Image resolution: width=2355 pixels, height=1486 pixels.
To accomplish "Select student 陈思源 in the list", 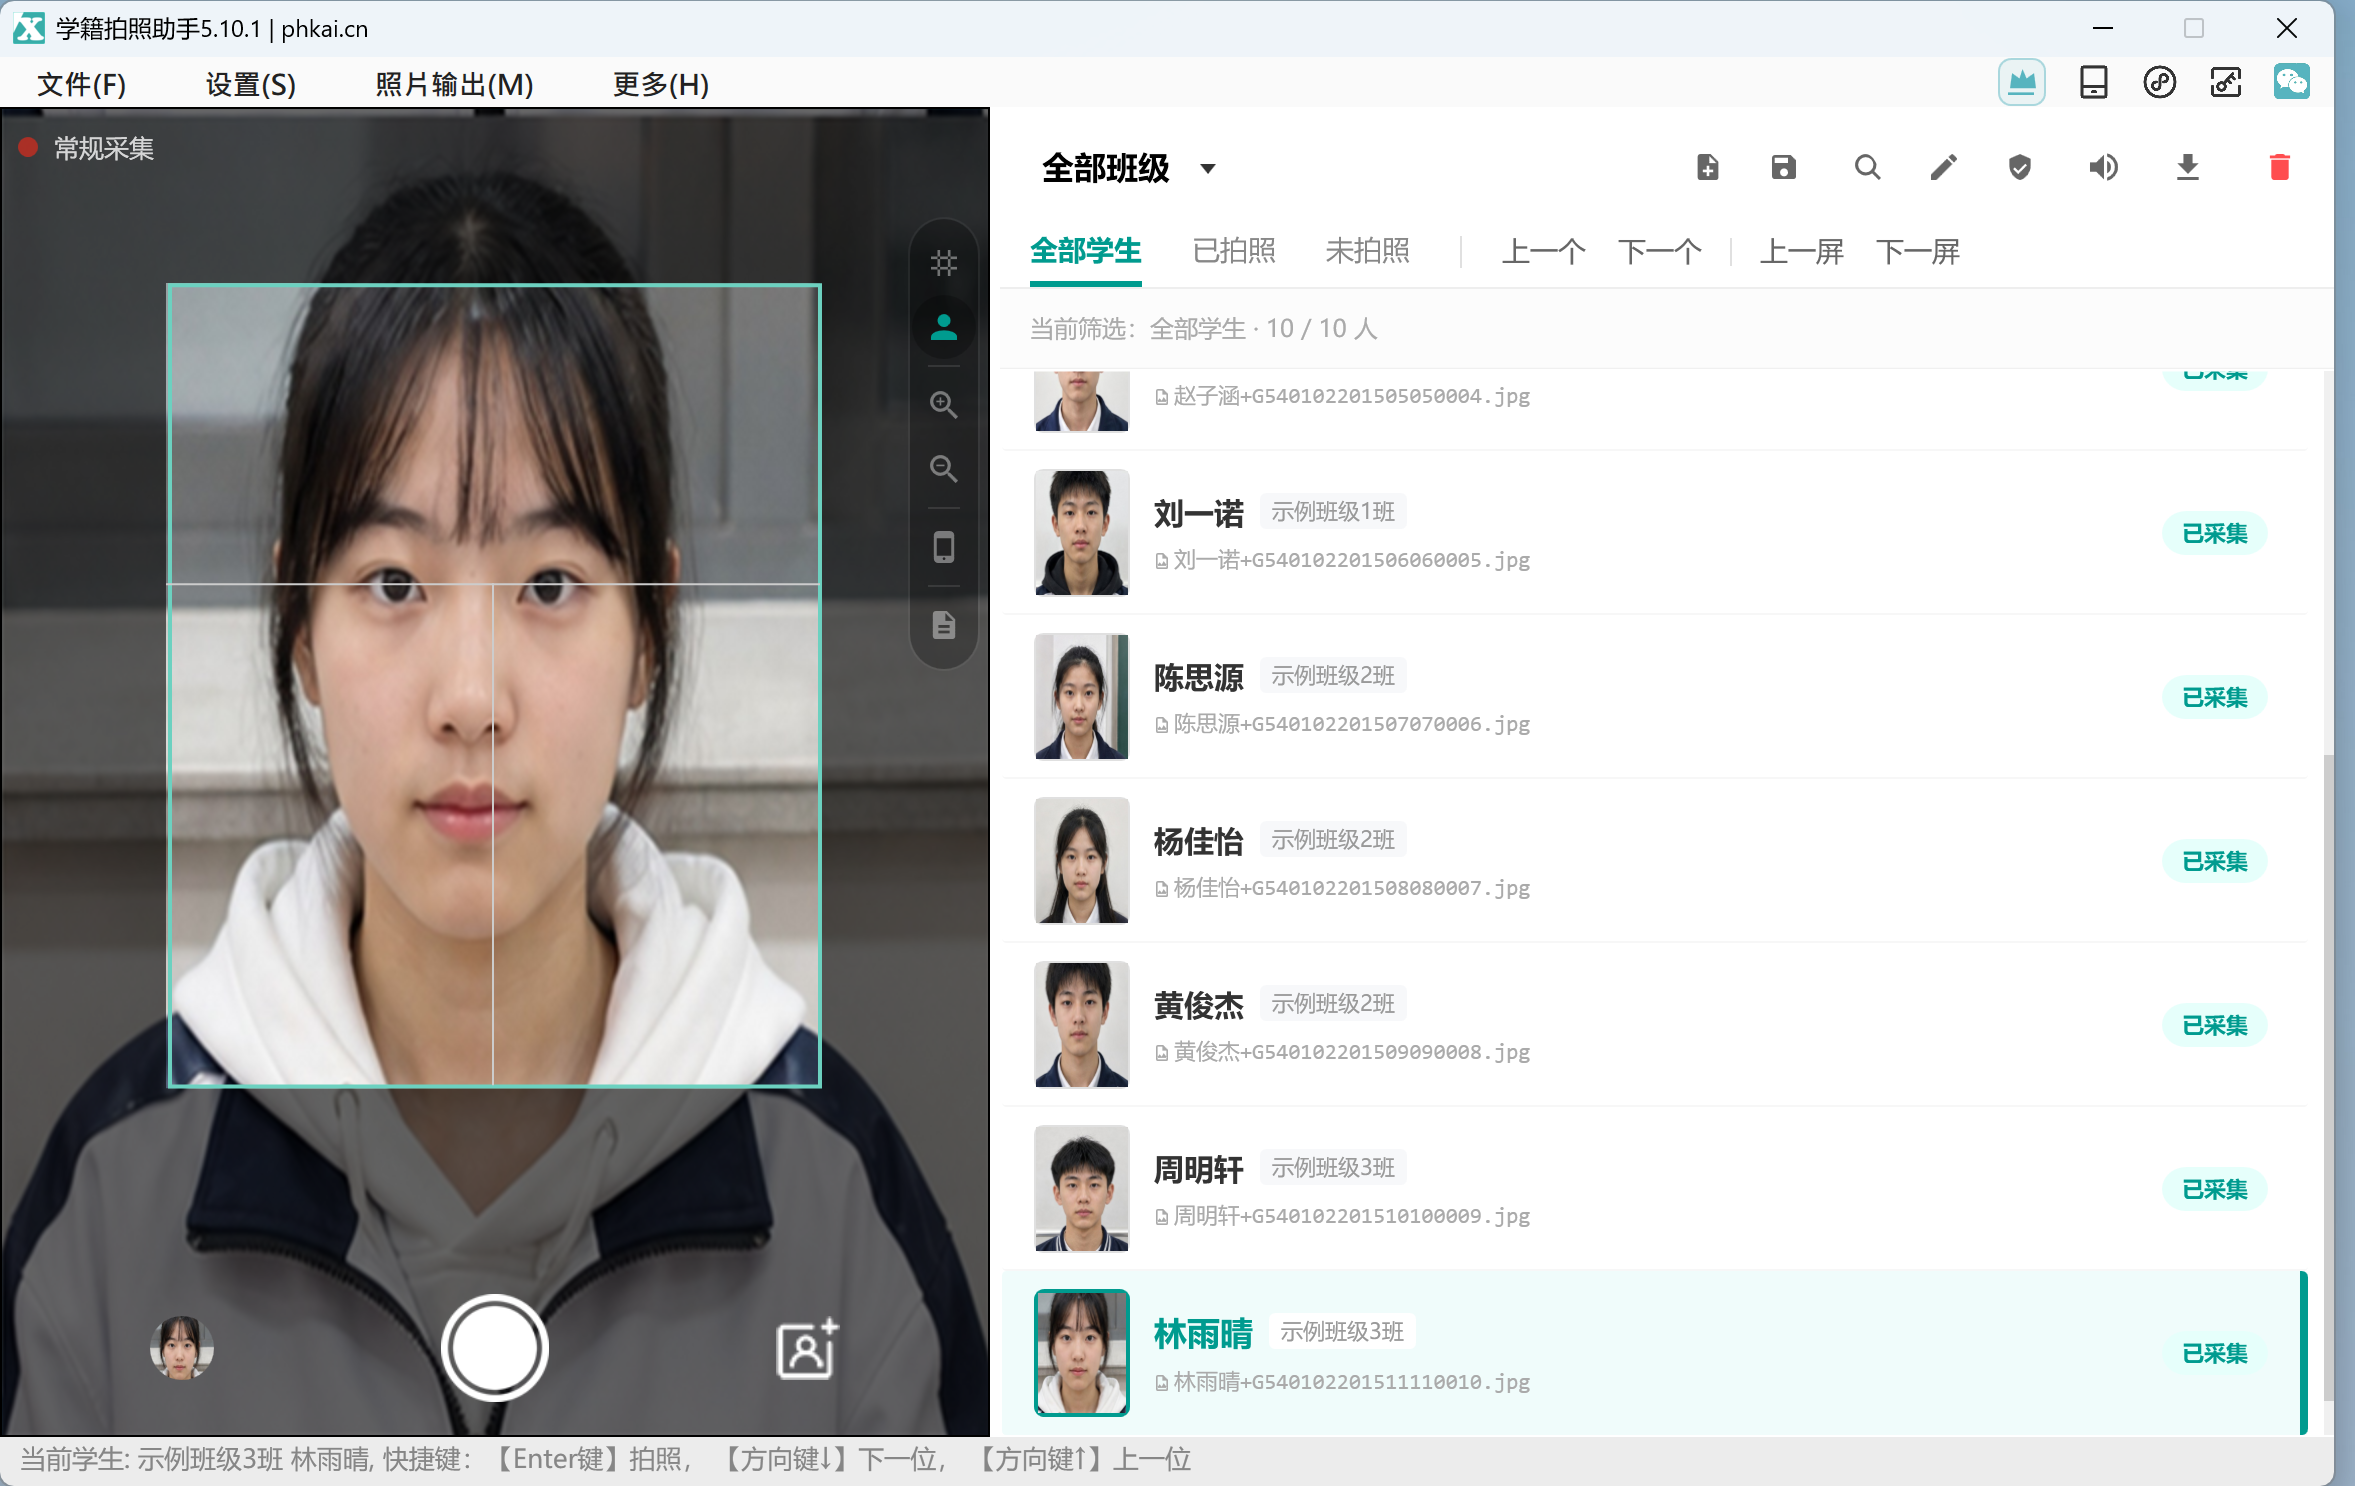I will tap(1655, 696).
